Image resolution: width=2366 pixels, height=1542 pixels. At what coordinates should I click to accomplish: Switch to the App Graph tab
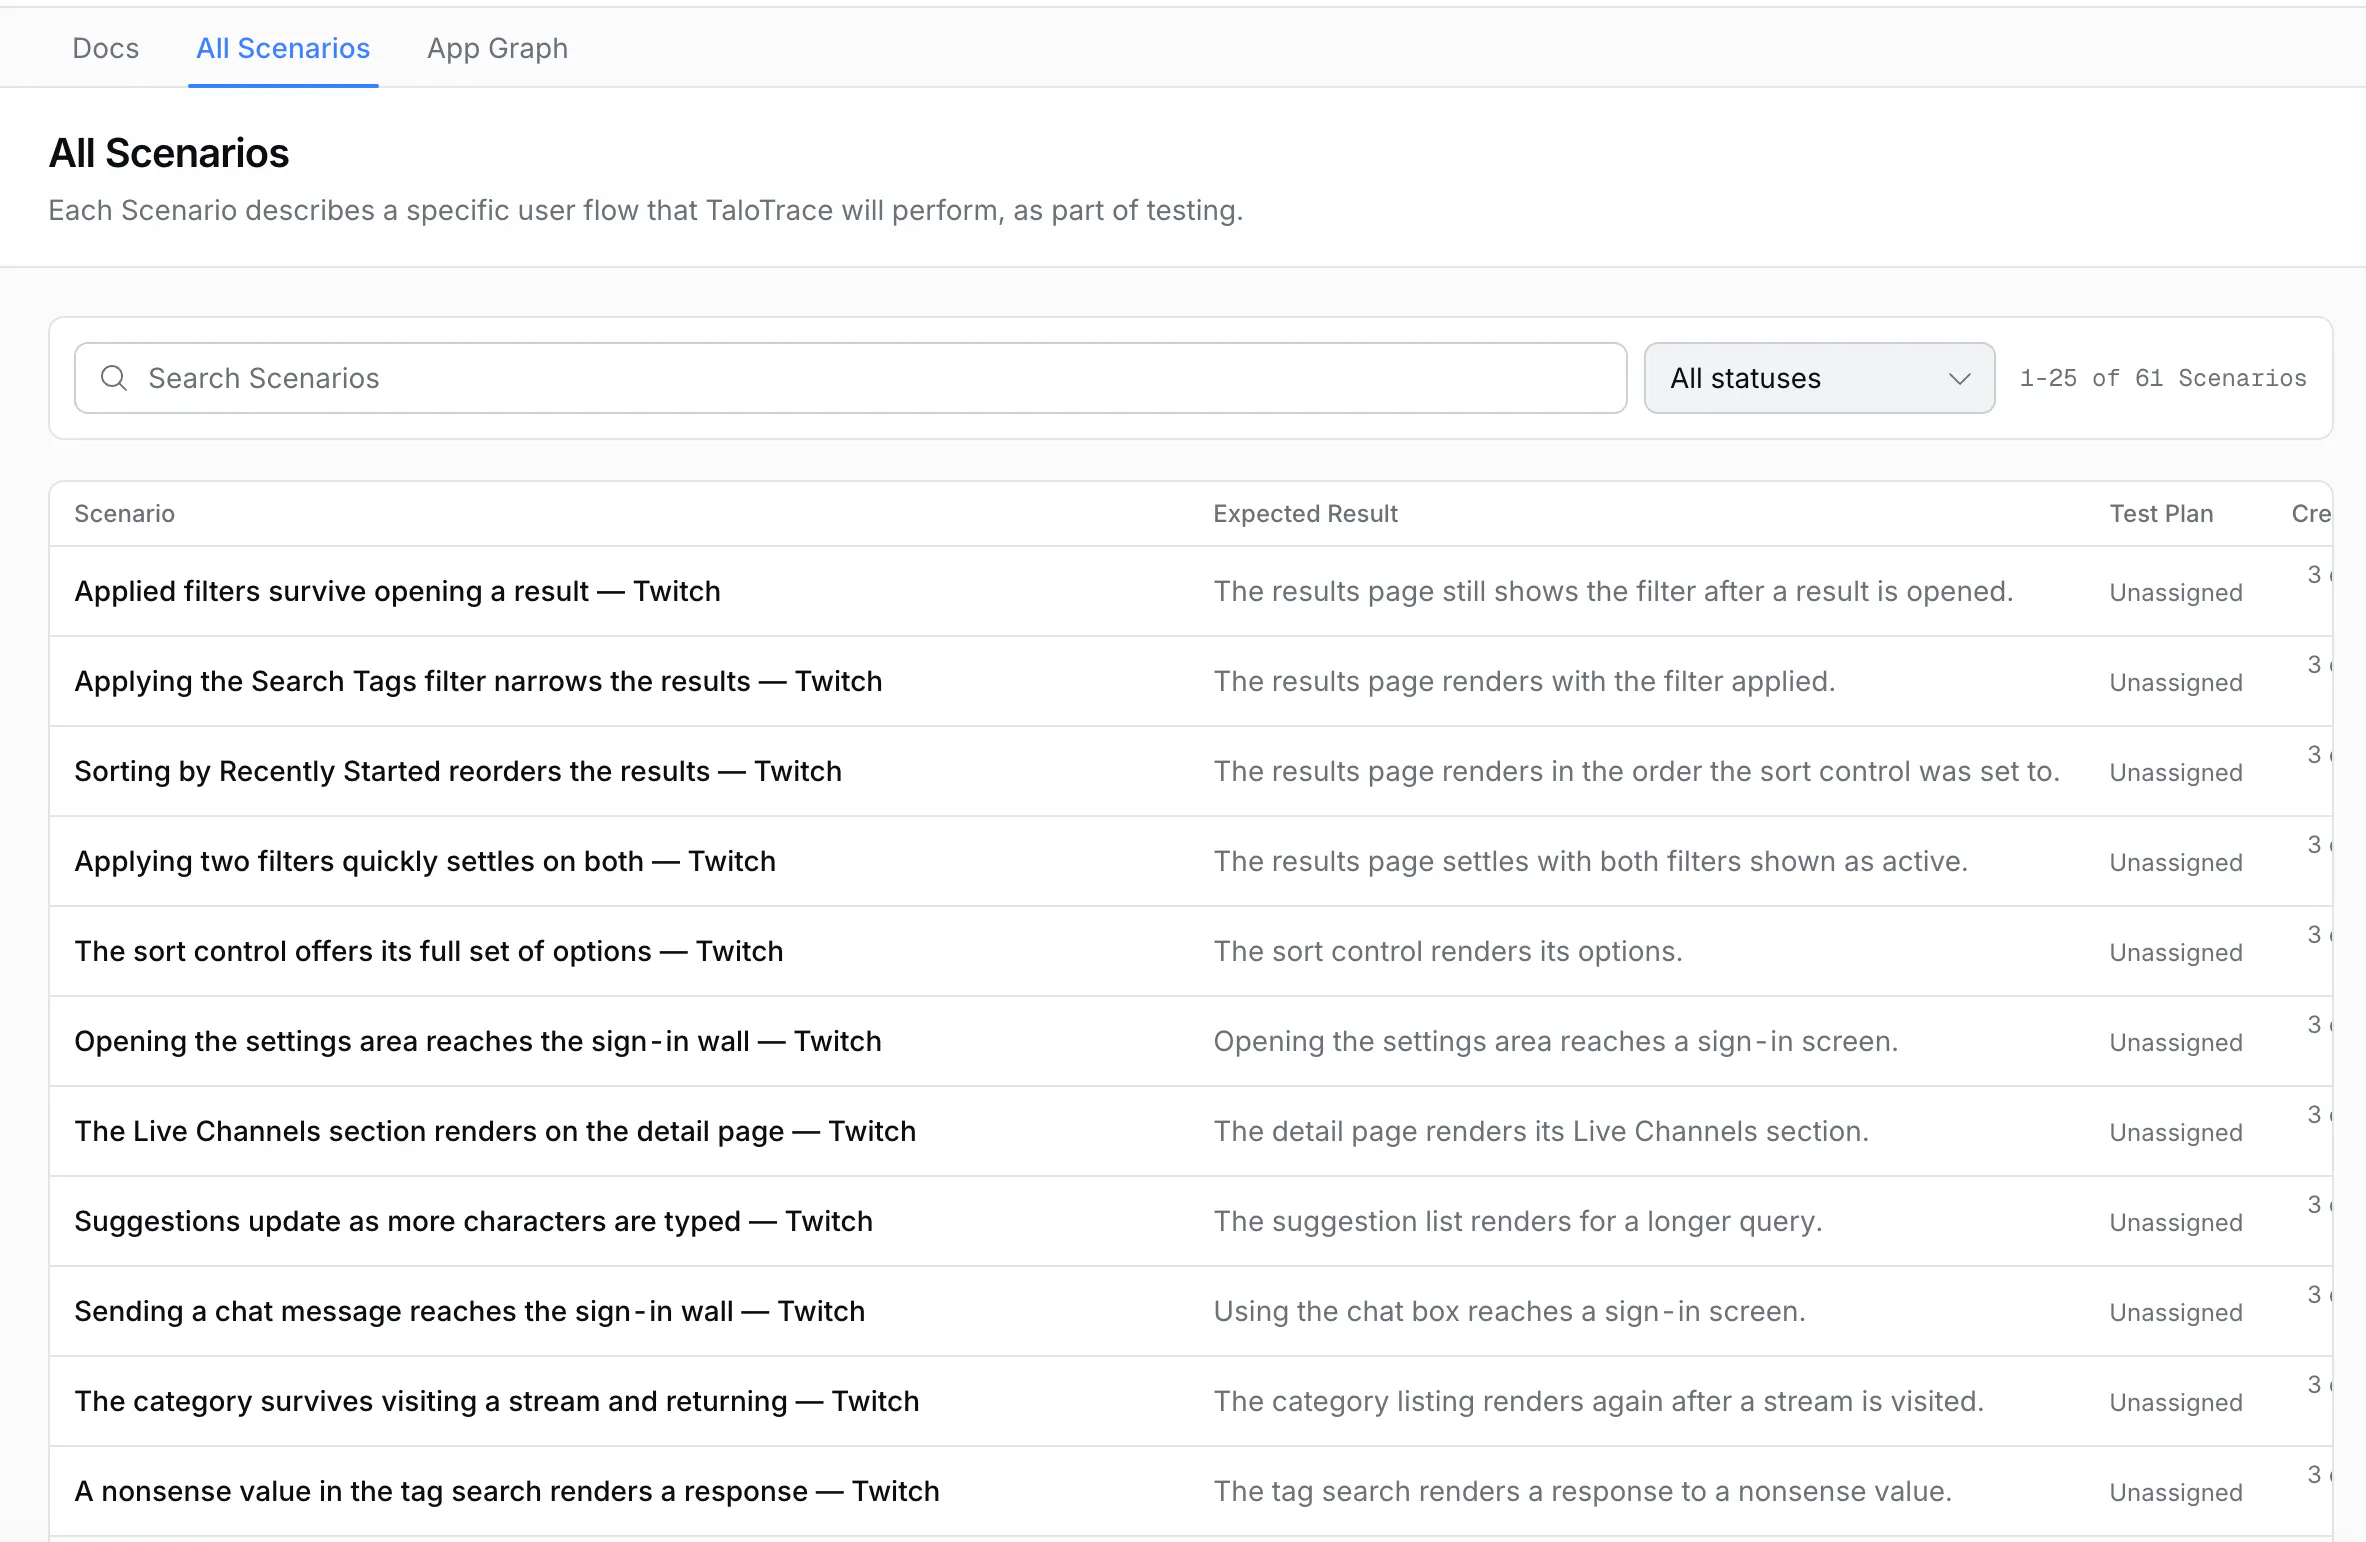pos(497,48)
